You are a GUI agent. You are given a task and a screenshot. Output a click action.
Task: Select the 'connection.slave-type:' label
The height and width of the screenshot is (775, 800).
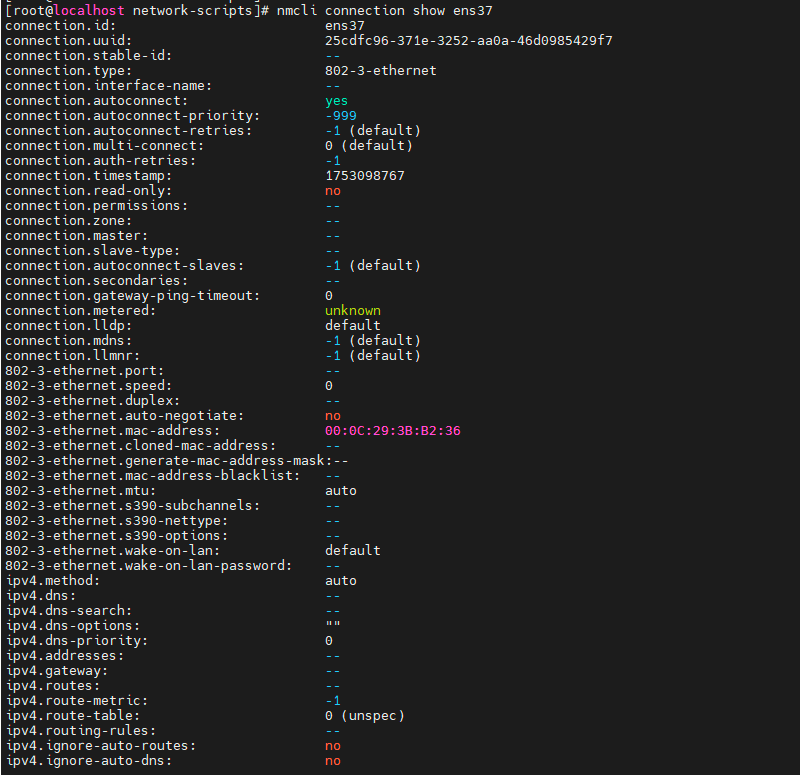(93, 251)
